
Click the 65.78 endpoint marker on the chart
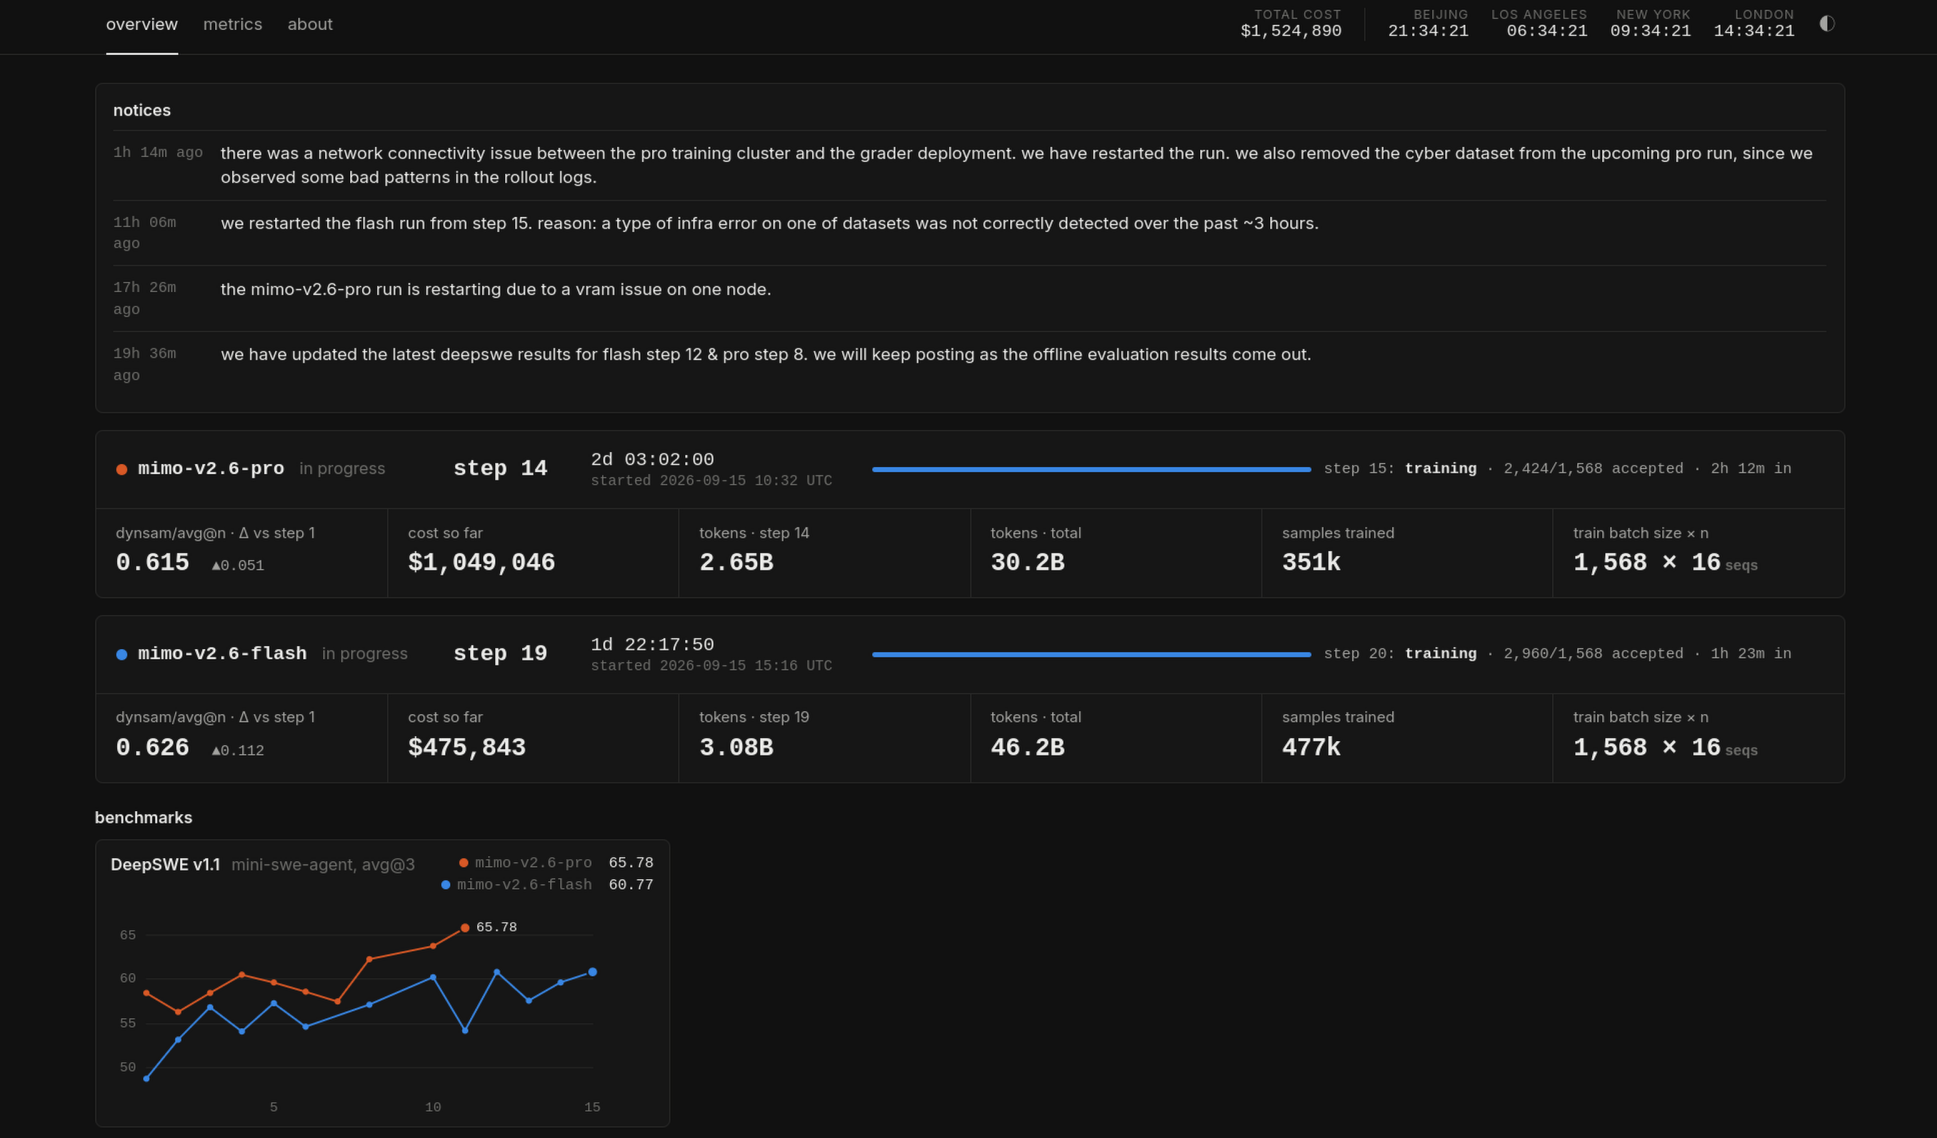tap(465, 928)
